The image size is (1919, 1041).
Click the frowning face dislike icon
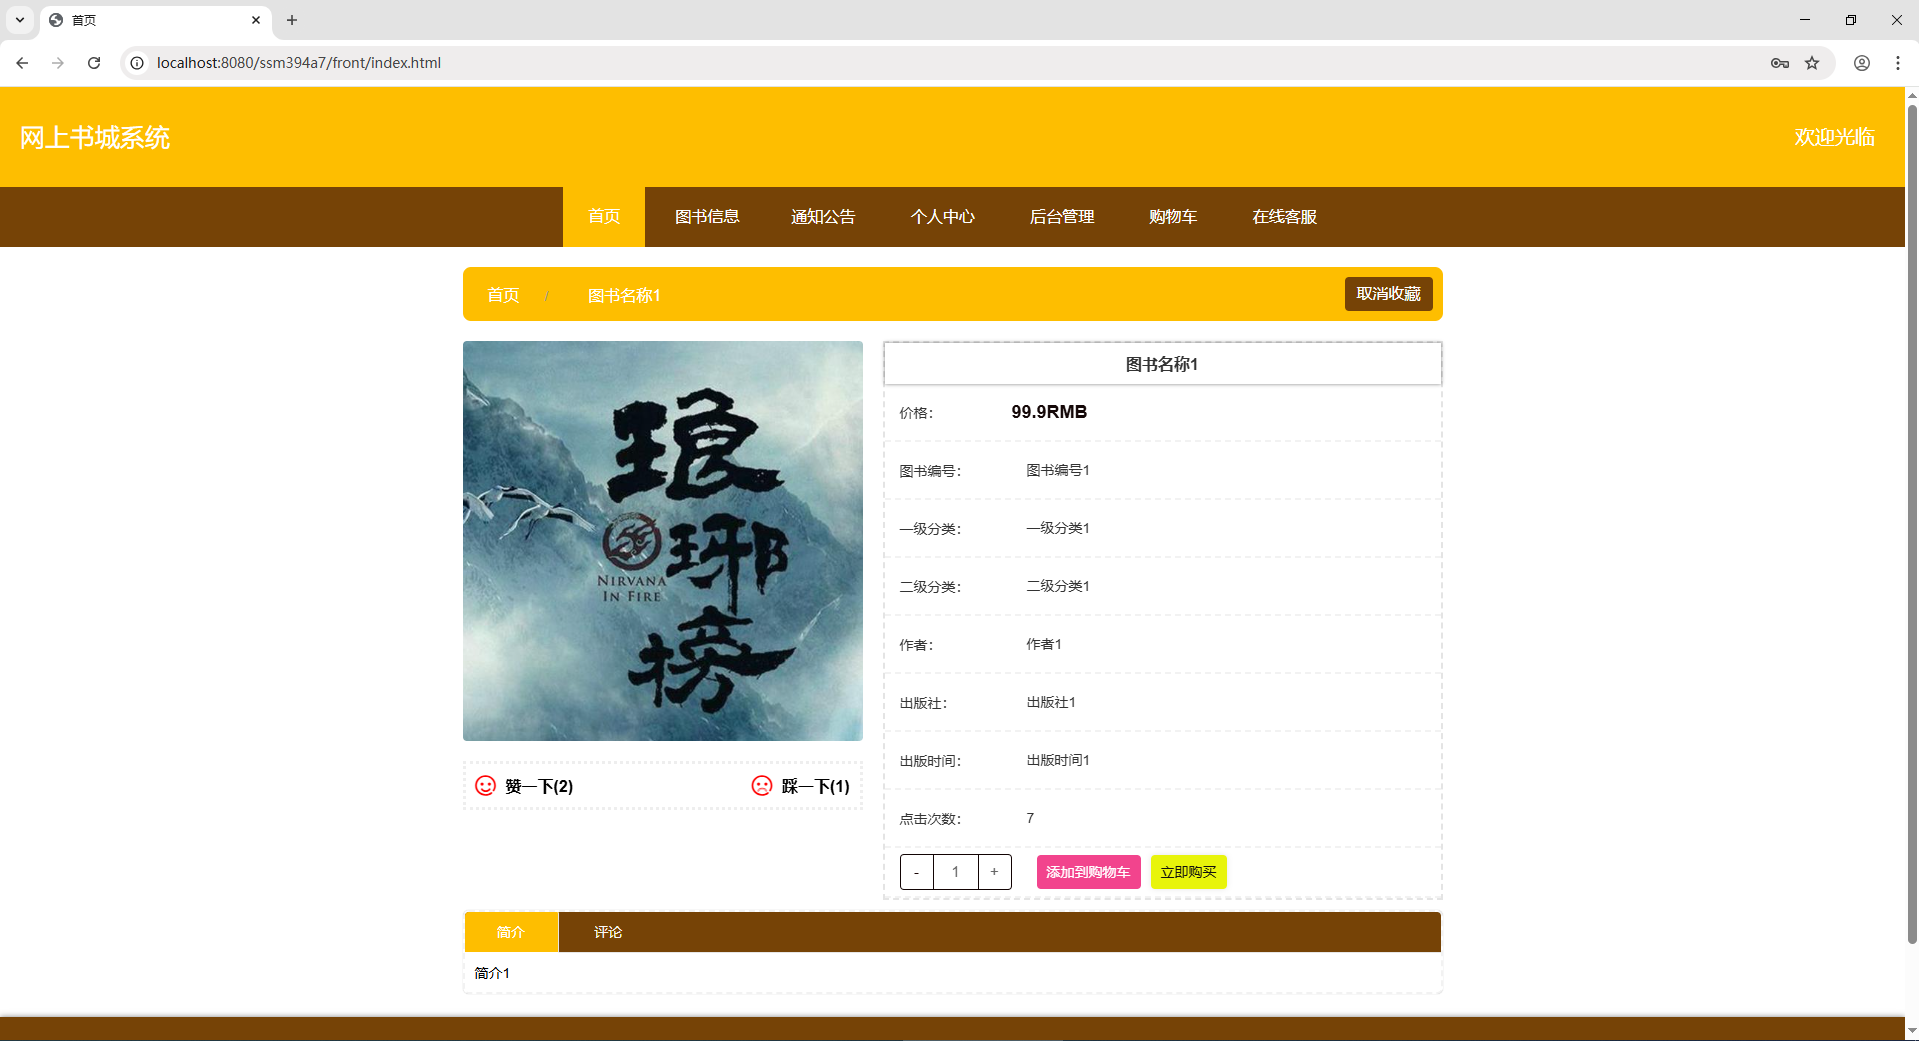coord(762,786)
